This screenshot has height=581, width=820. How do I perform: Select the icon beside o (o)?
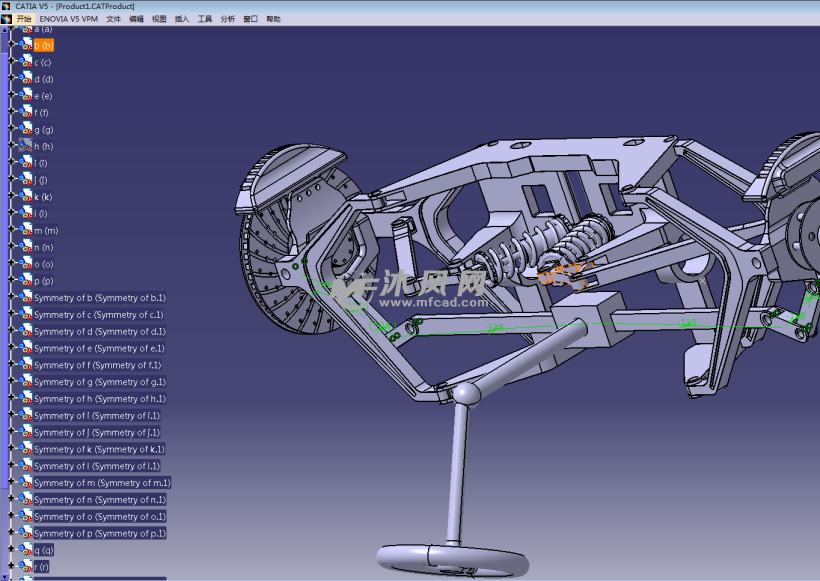pos(26,264)
